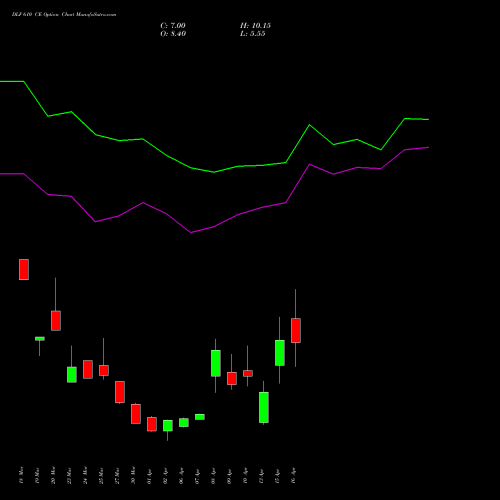Image resolution: width=500 pixels, height=500 pixels.
Task: Select the 06 Apr green candle
Action: [x=184, y=423]
